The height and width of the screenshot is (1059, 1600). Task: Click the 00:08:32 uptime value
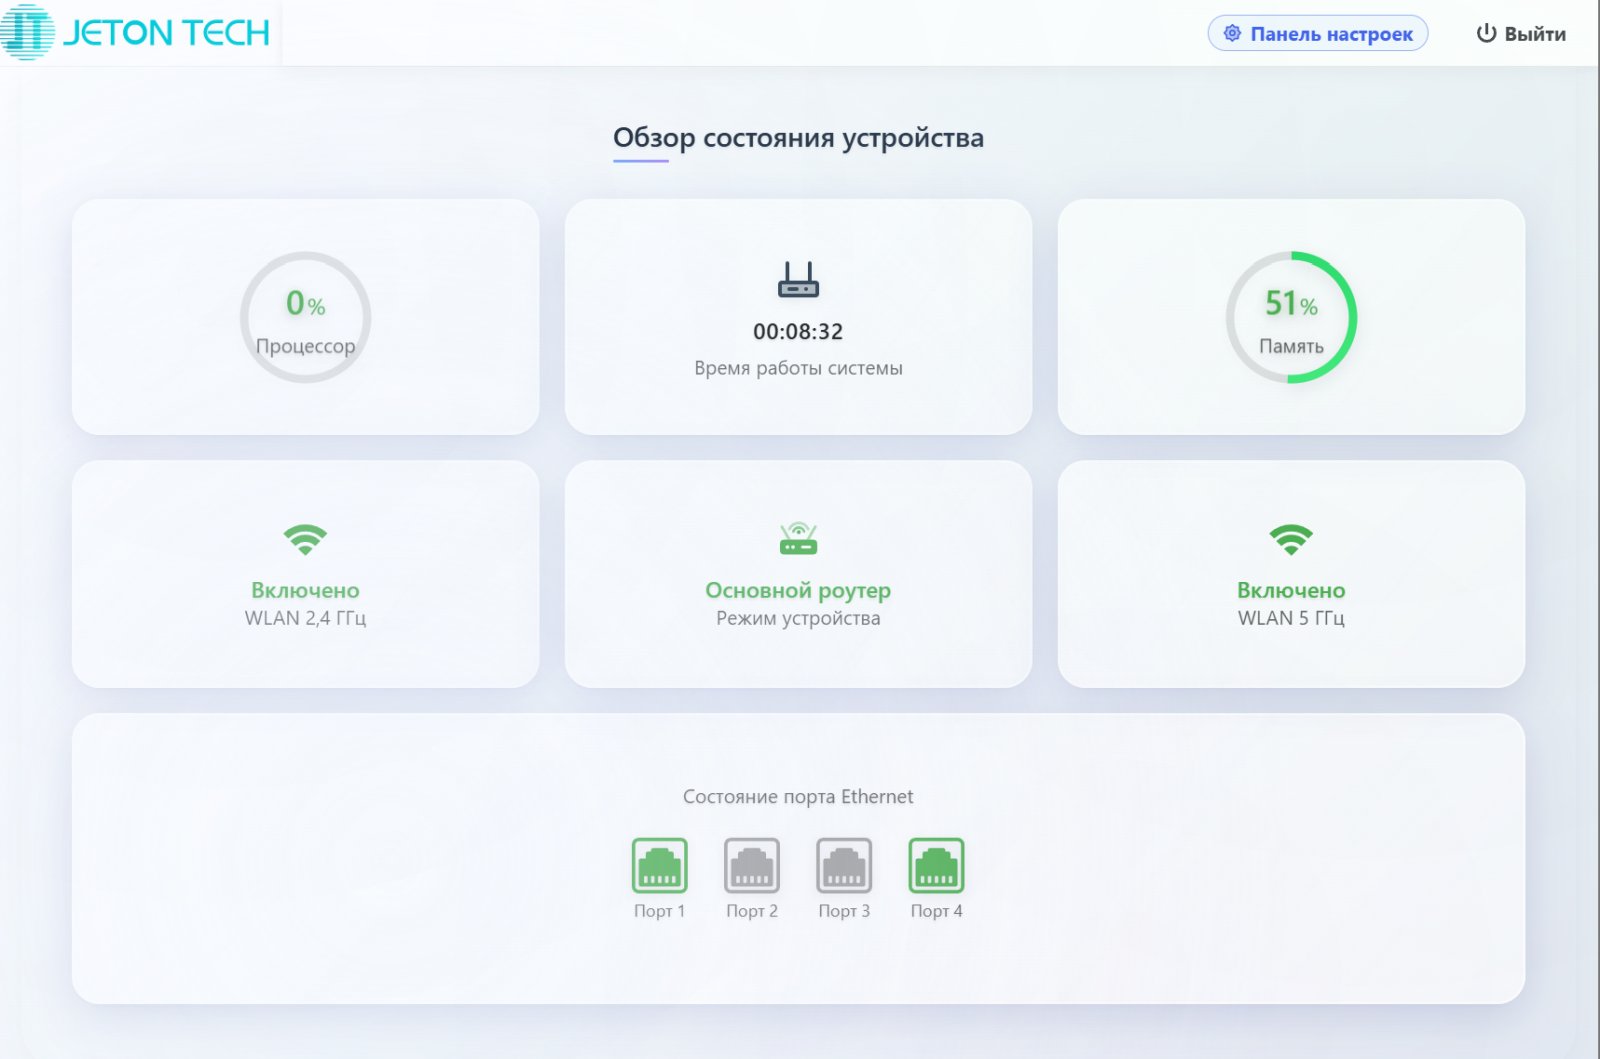pyautogui.click(x=798, y=332)
